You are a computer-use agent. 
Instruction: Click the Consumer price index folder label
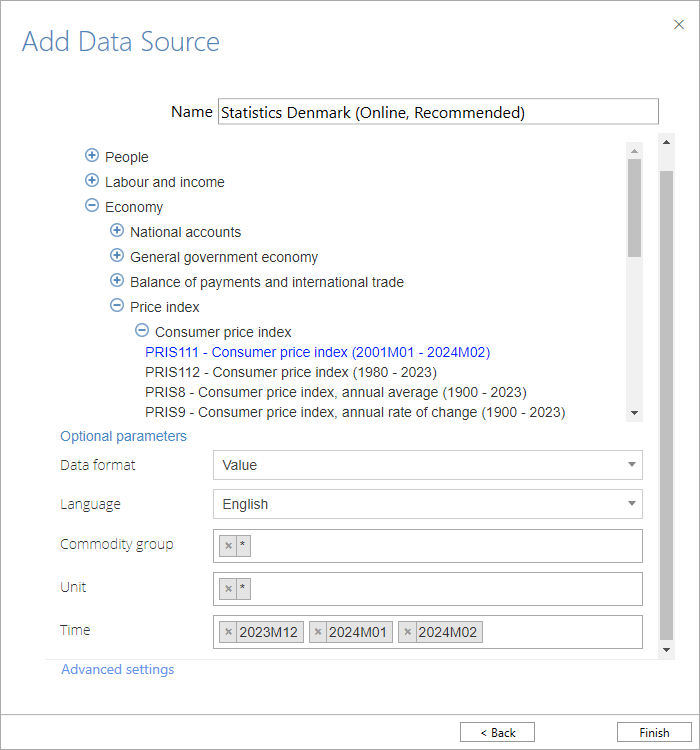(x=223, y=332)
